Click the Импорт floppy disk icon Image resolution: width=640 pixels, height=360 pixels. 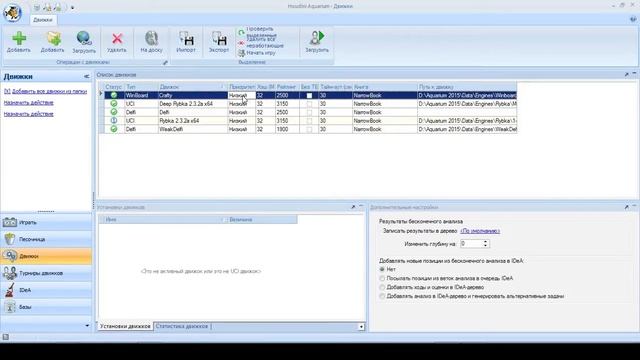(186, 38)
